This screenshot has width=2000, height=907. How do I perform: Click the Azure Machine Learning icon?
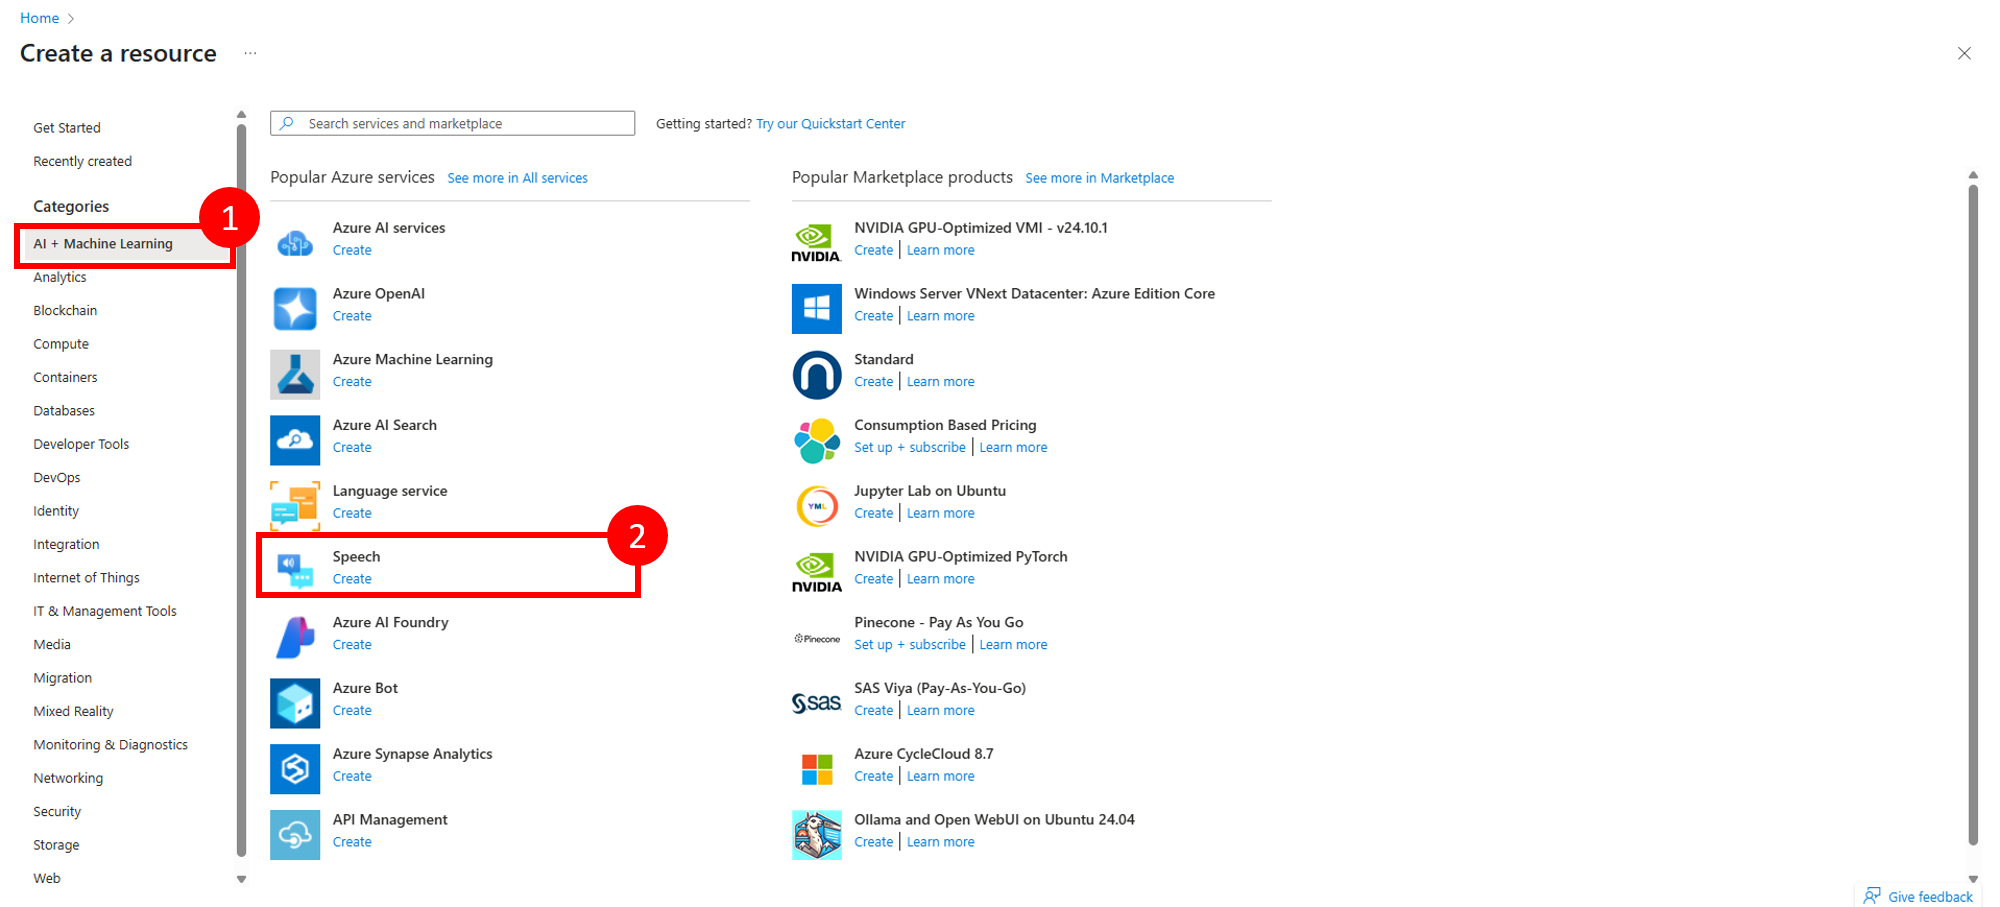295,374
